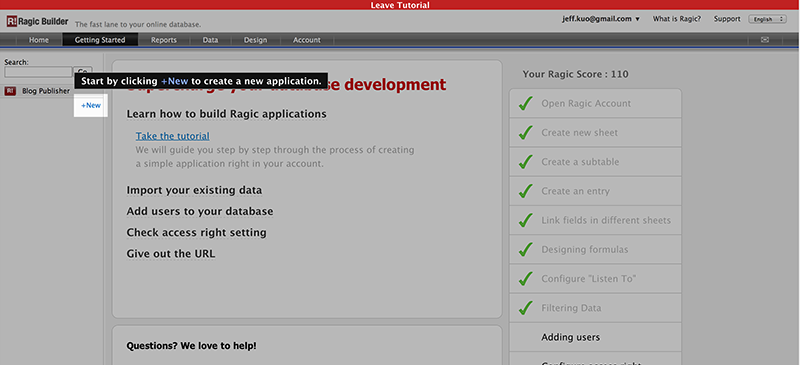800x365 pixels.
Task: Switch to the Reports menu
Action: pyautogui.click(x=164, y=40)
